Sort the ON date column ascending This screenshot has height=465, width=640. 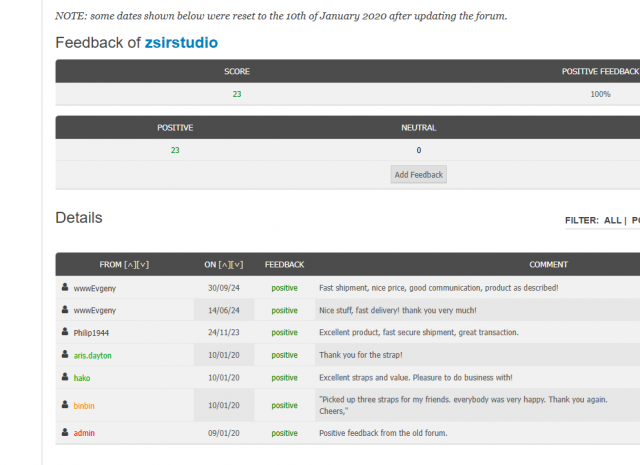coord(224,265)
